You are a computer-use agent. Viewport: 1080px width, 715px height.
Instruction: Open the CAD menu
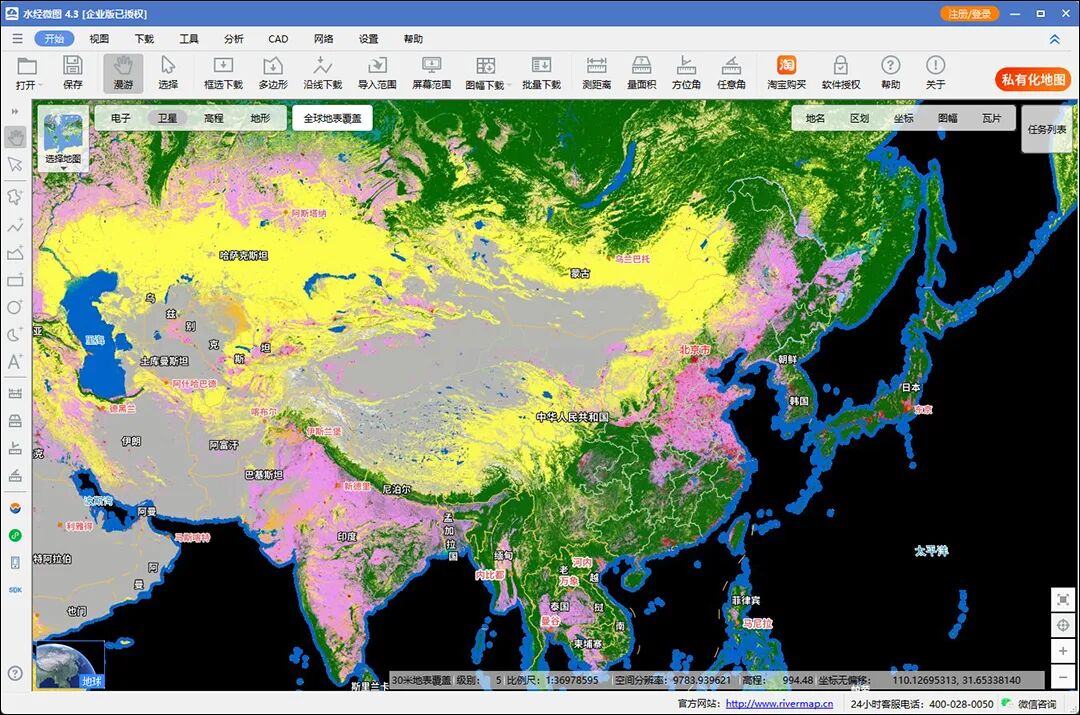pyautogui.click(x=278, y=39)
